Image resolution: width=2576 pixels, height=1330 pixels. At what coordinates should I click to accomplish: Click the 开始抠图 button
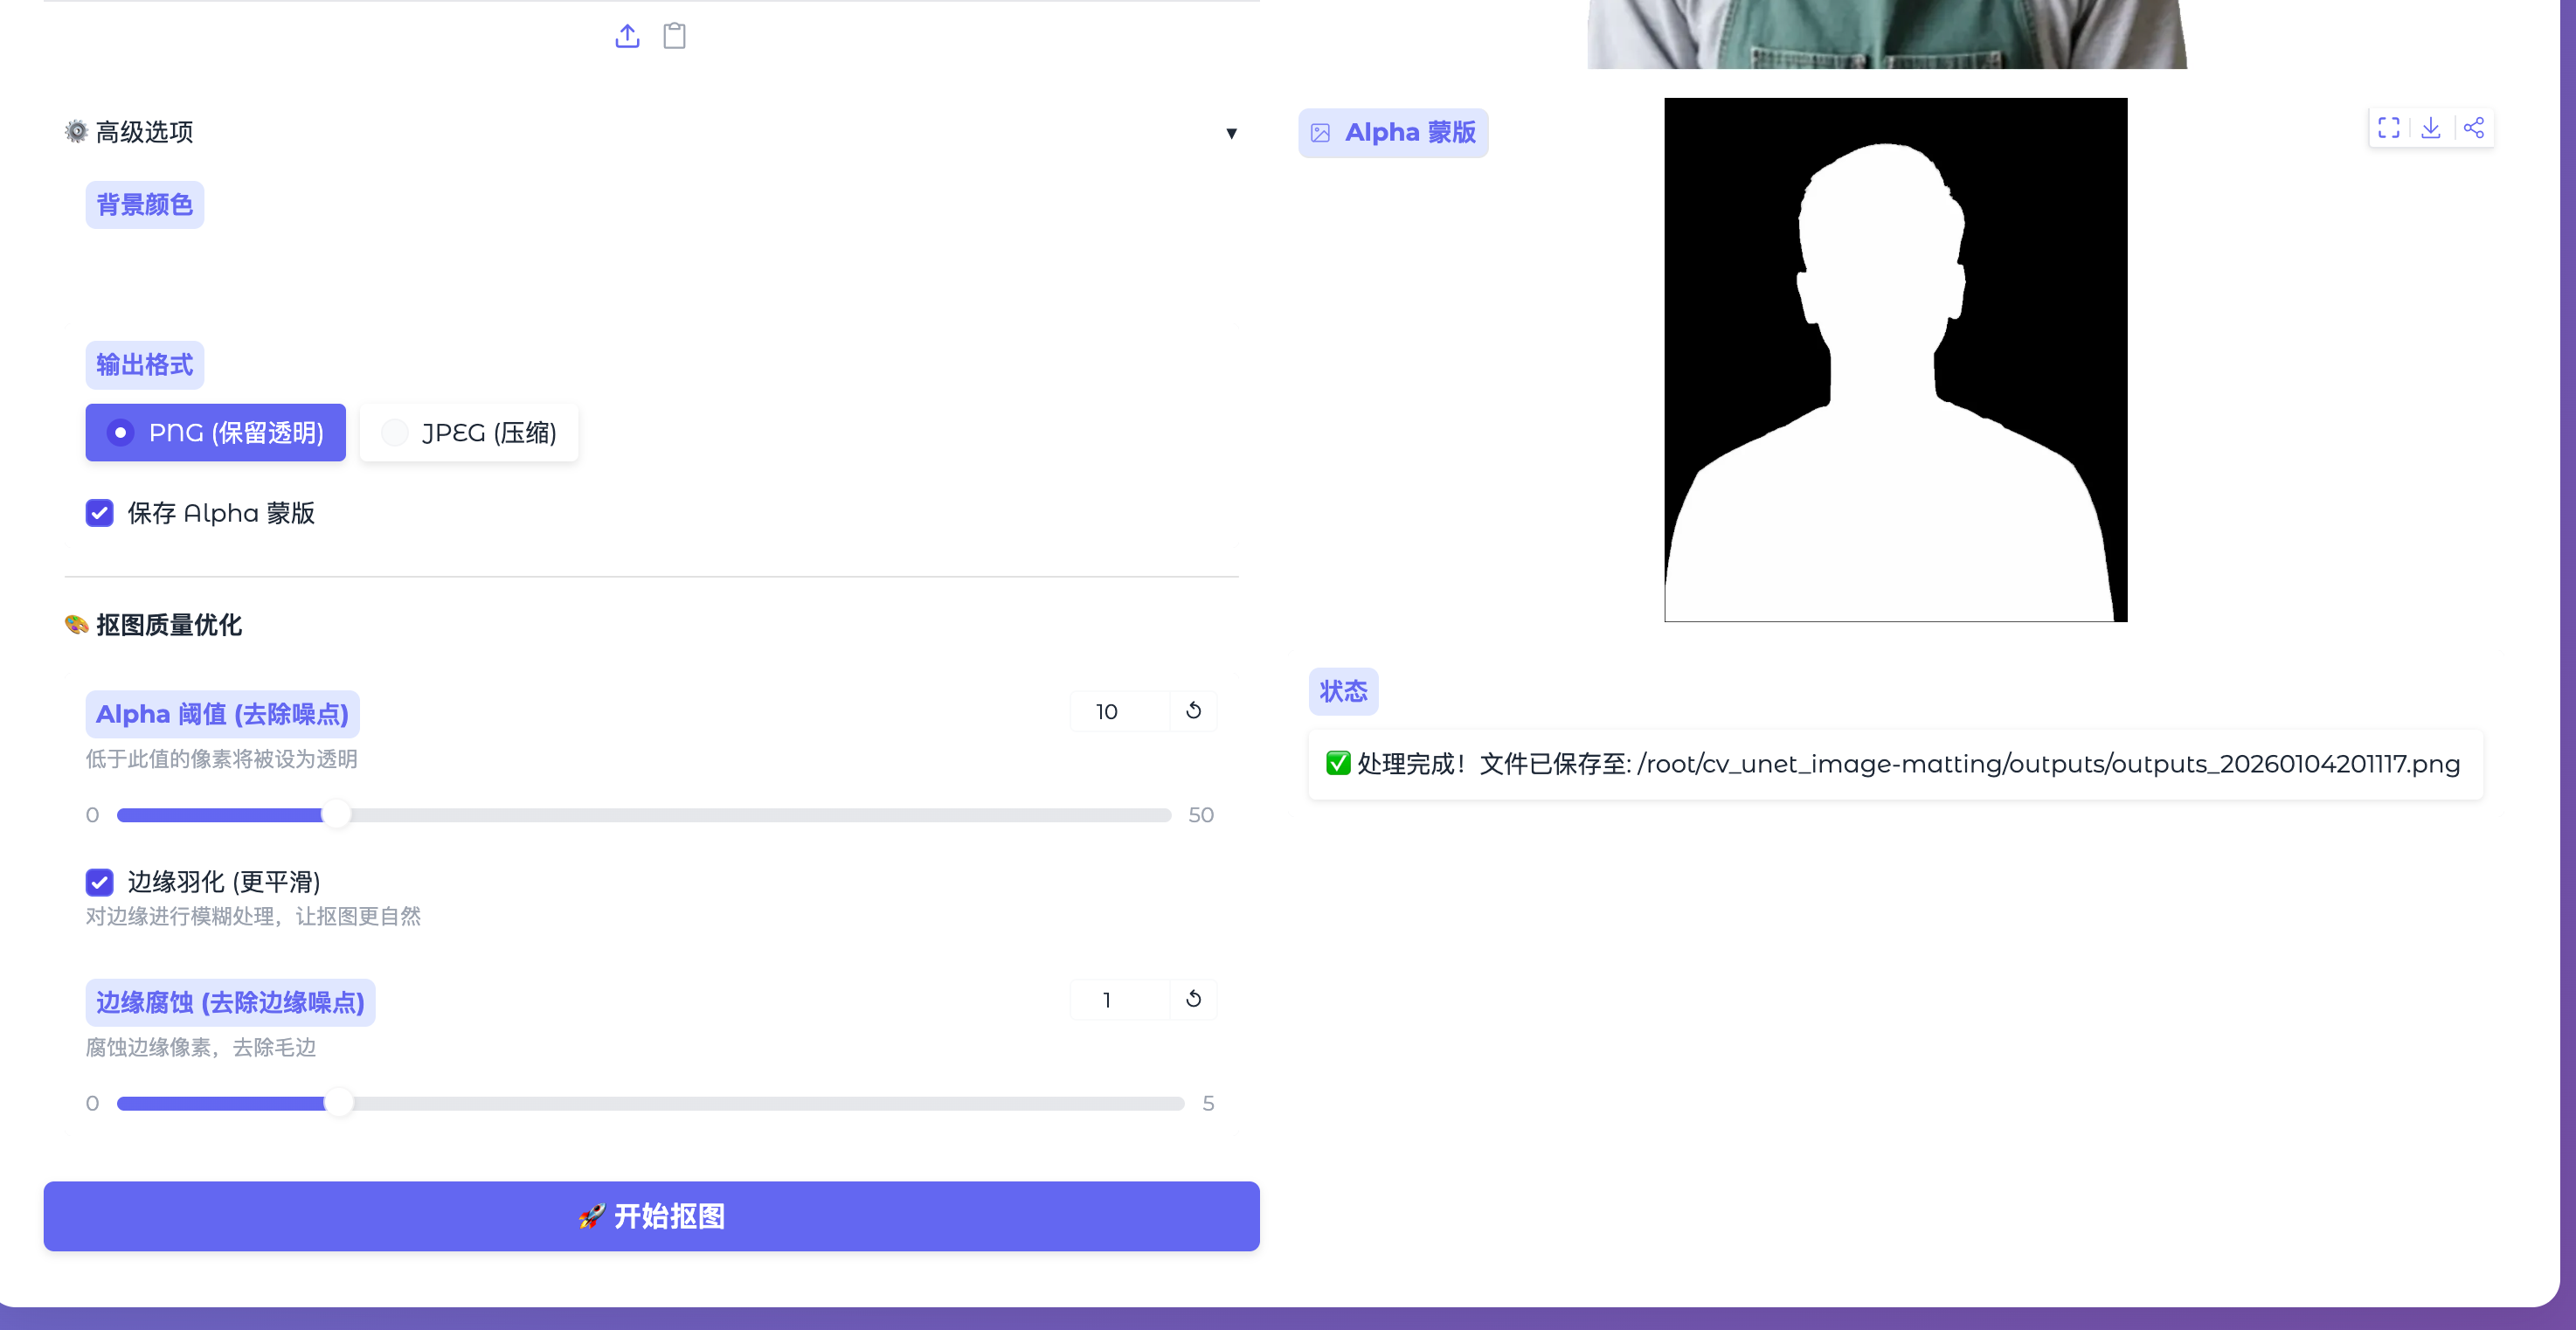click(651, 1216)
